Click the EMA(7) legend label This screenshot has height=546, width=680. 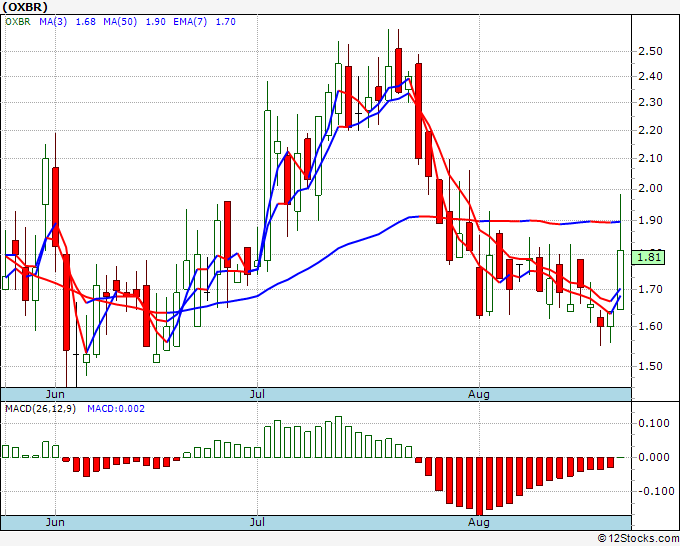pyautogui.click(x=190, y=22)
